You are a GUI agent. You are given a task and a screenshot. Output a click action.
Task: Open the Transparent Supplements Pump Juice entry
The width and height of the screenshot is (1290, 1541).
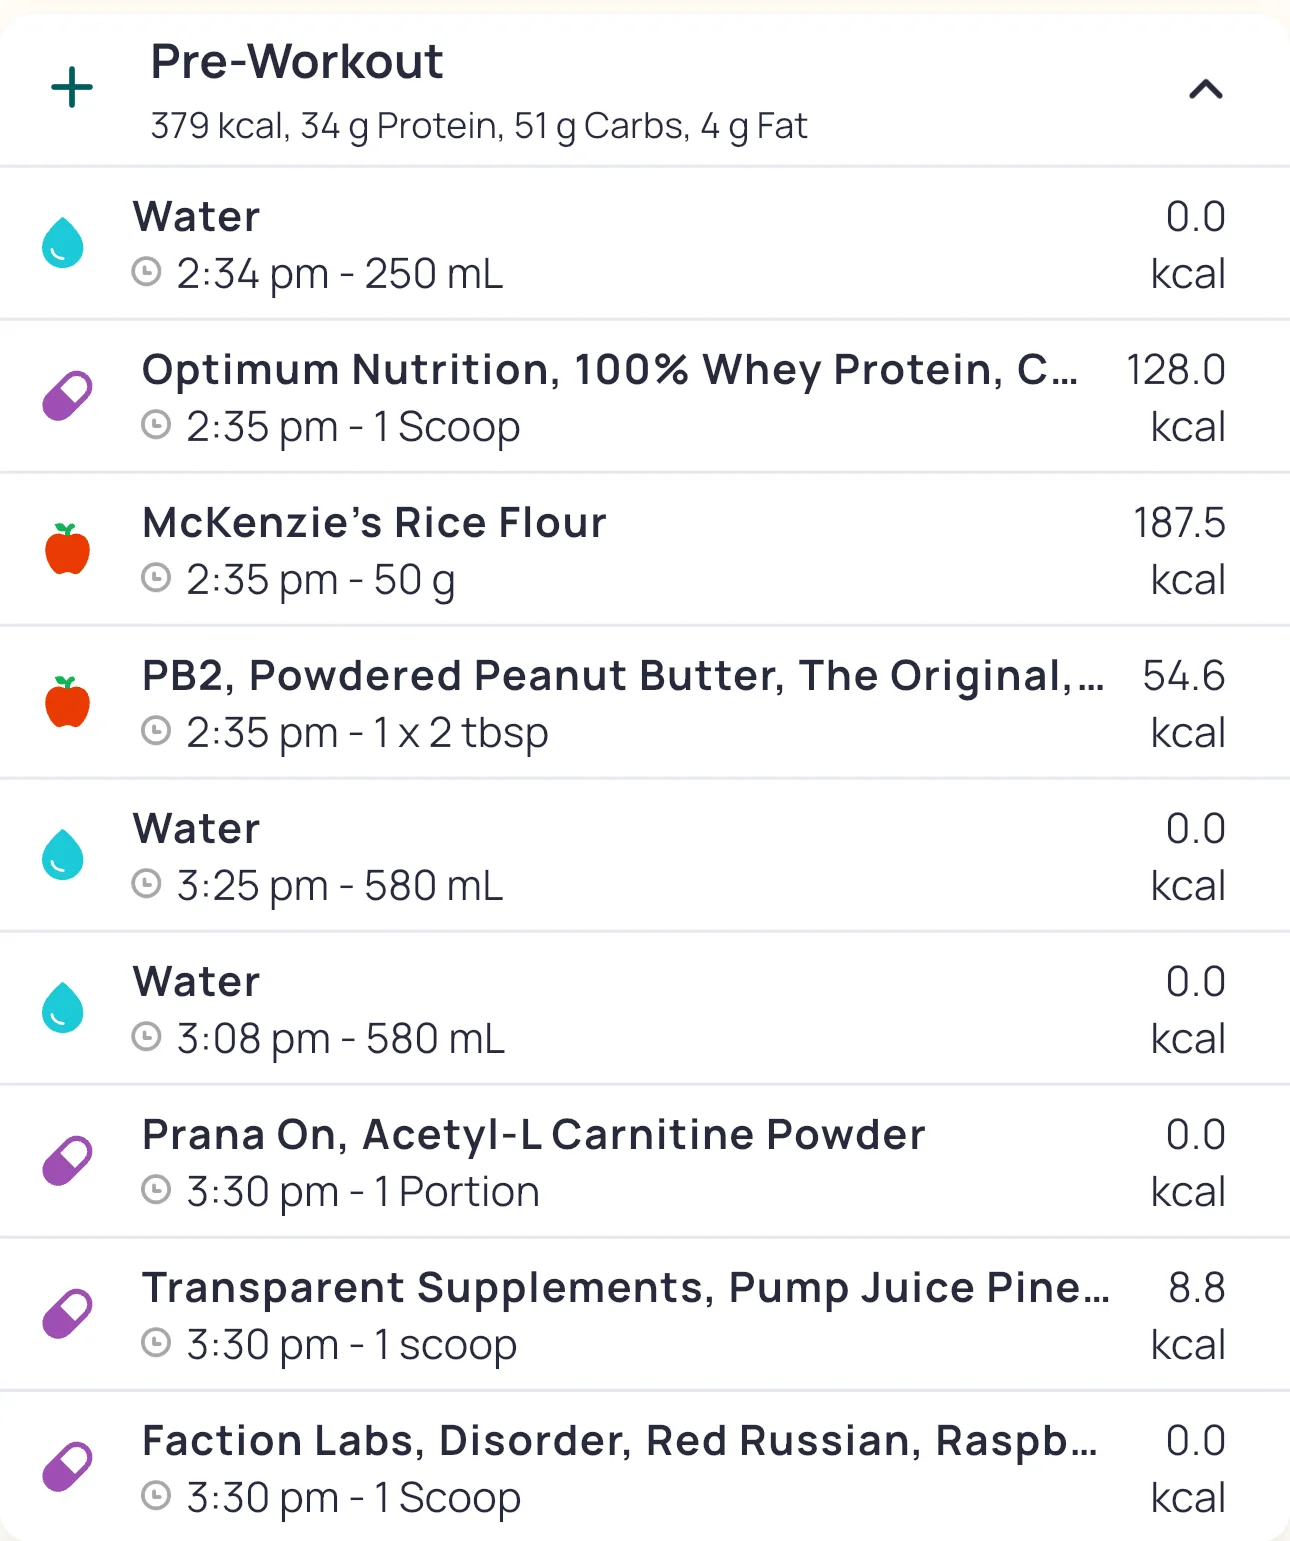[x=625, y=1288]
